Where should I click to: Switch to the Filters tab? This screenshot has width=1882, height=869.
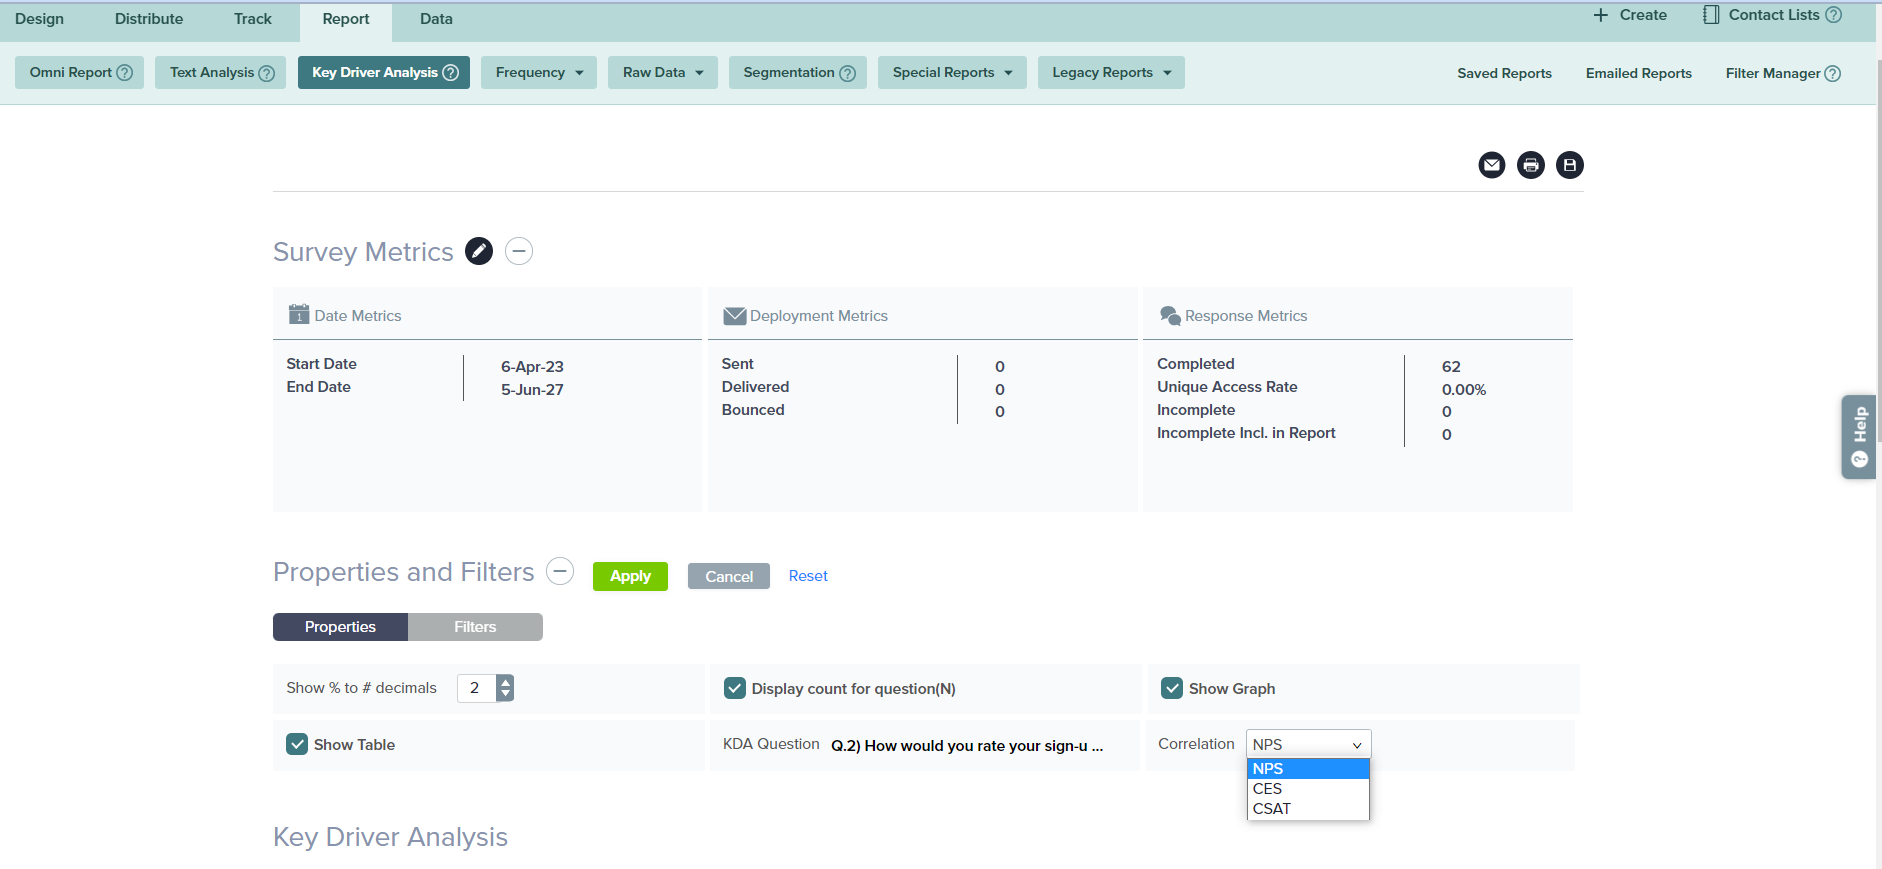point(475,627)
